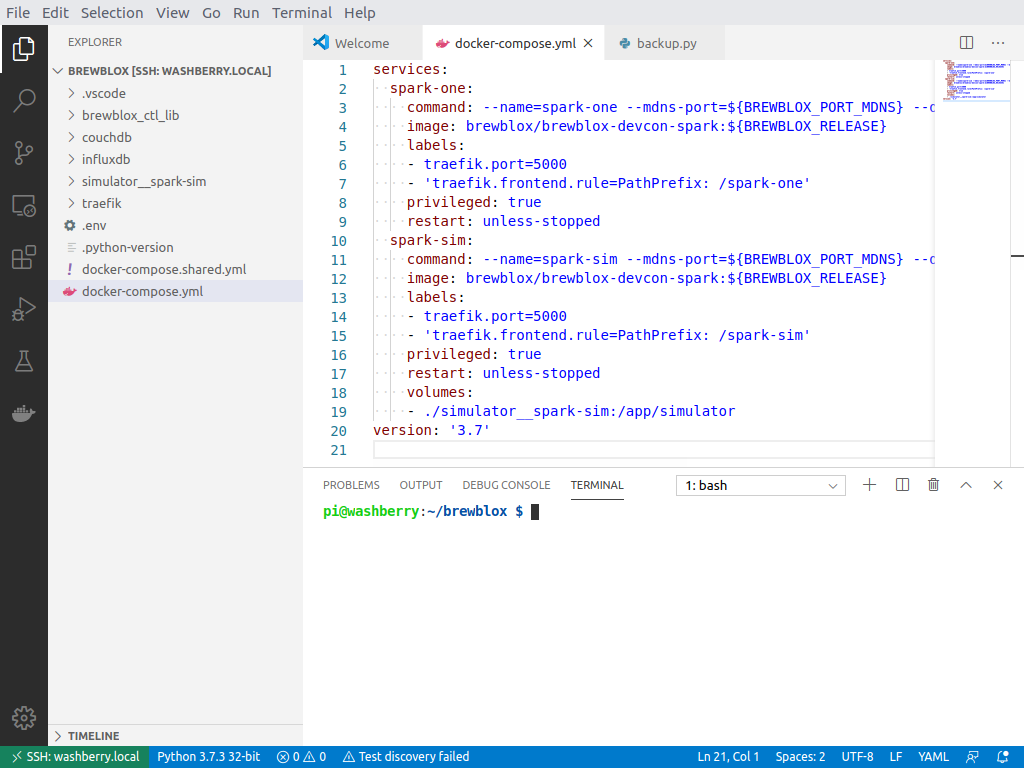Viewport: 1024px width, 768px height.
Task: Open the Manage gear icon
Action: pyautogui.click(x=24, y=718)
